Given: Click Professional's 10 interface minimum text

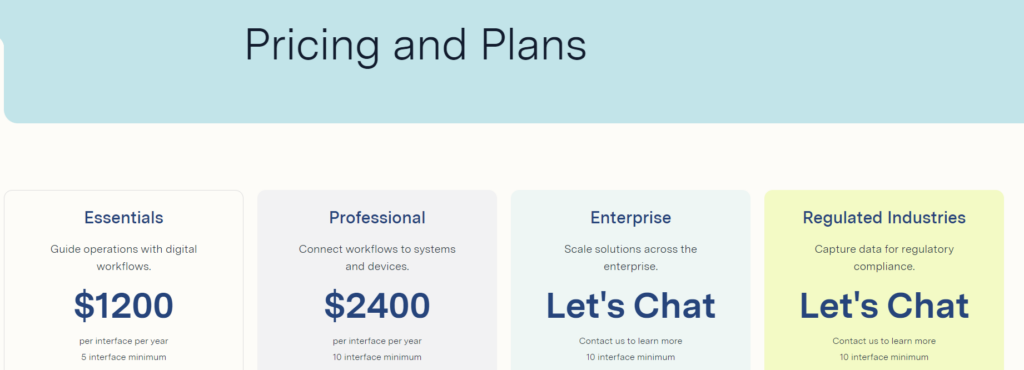Looking at the screenshot, I should 377,357.
